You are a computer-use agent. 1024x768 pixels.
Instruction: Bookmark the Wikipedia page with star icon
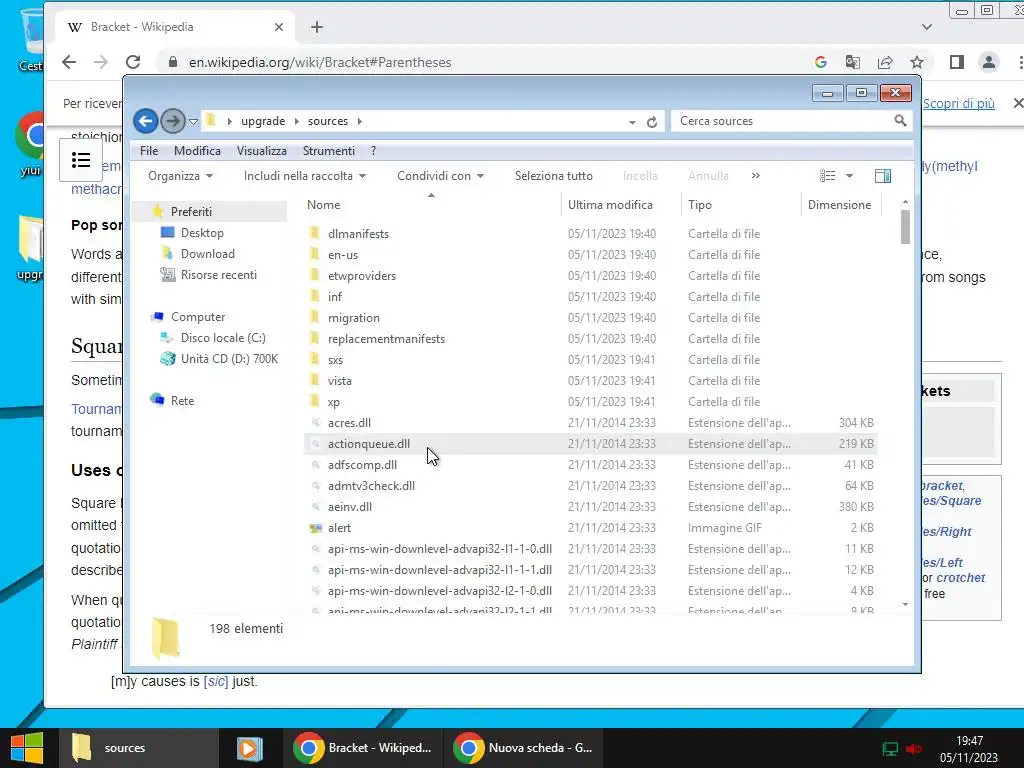(917, 62)
